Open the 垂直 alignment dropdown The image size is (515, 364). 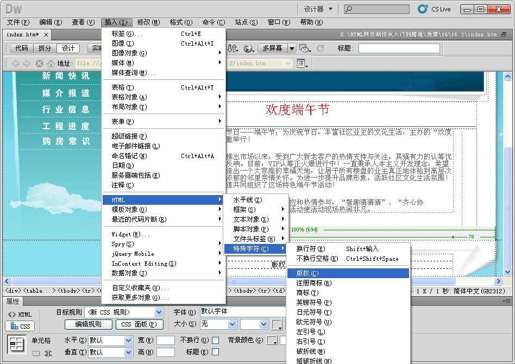point(129,352)
